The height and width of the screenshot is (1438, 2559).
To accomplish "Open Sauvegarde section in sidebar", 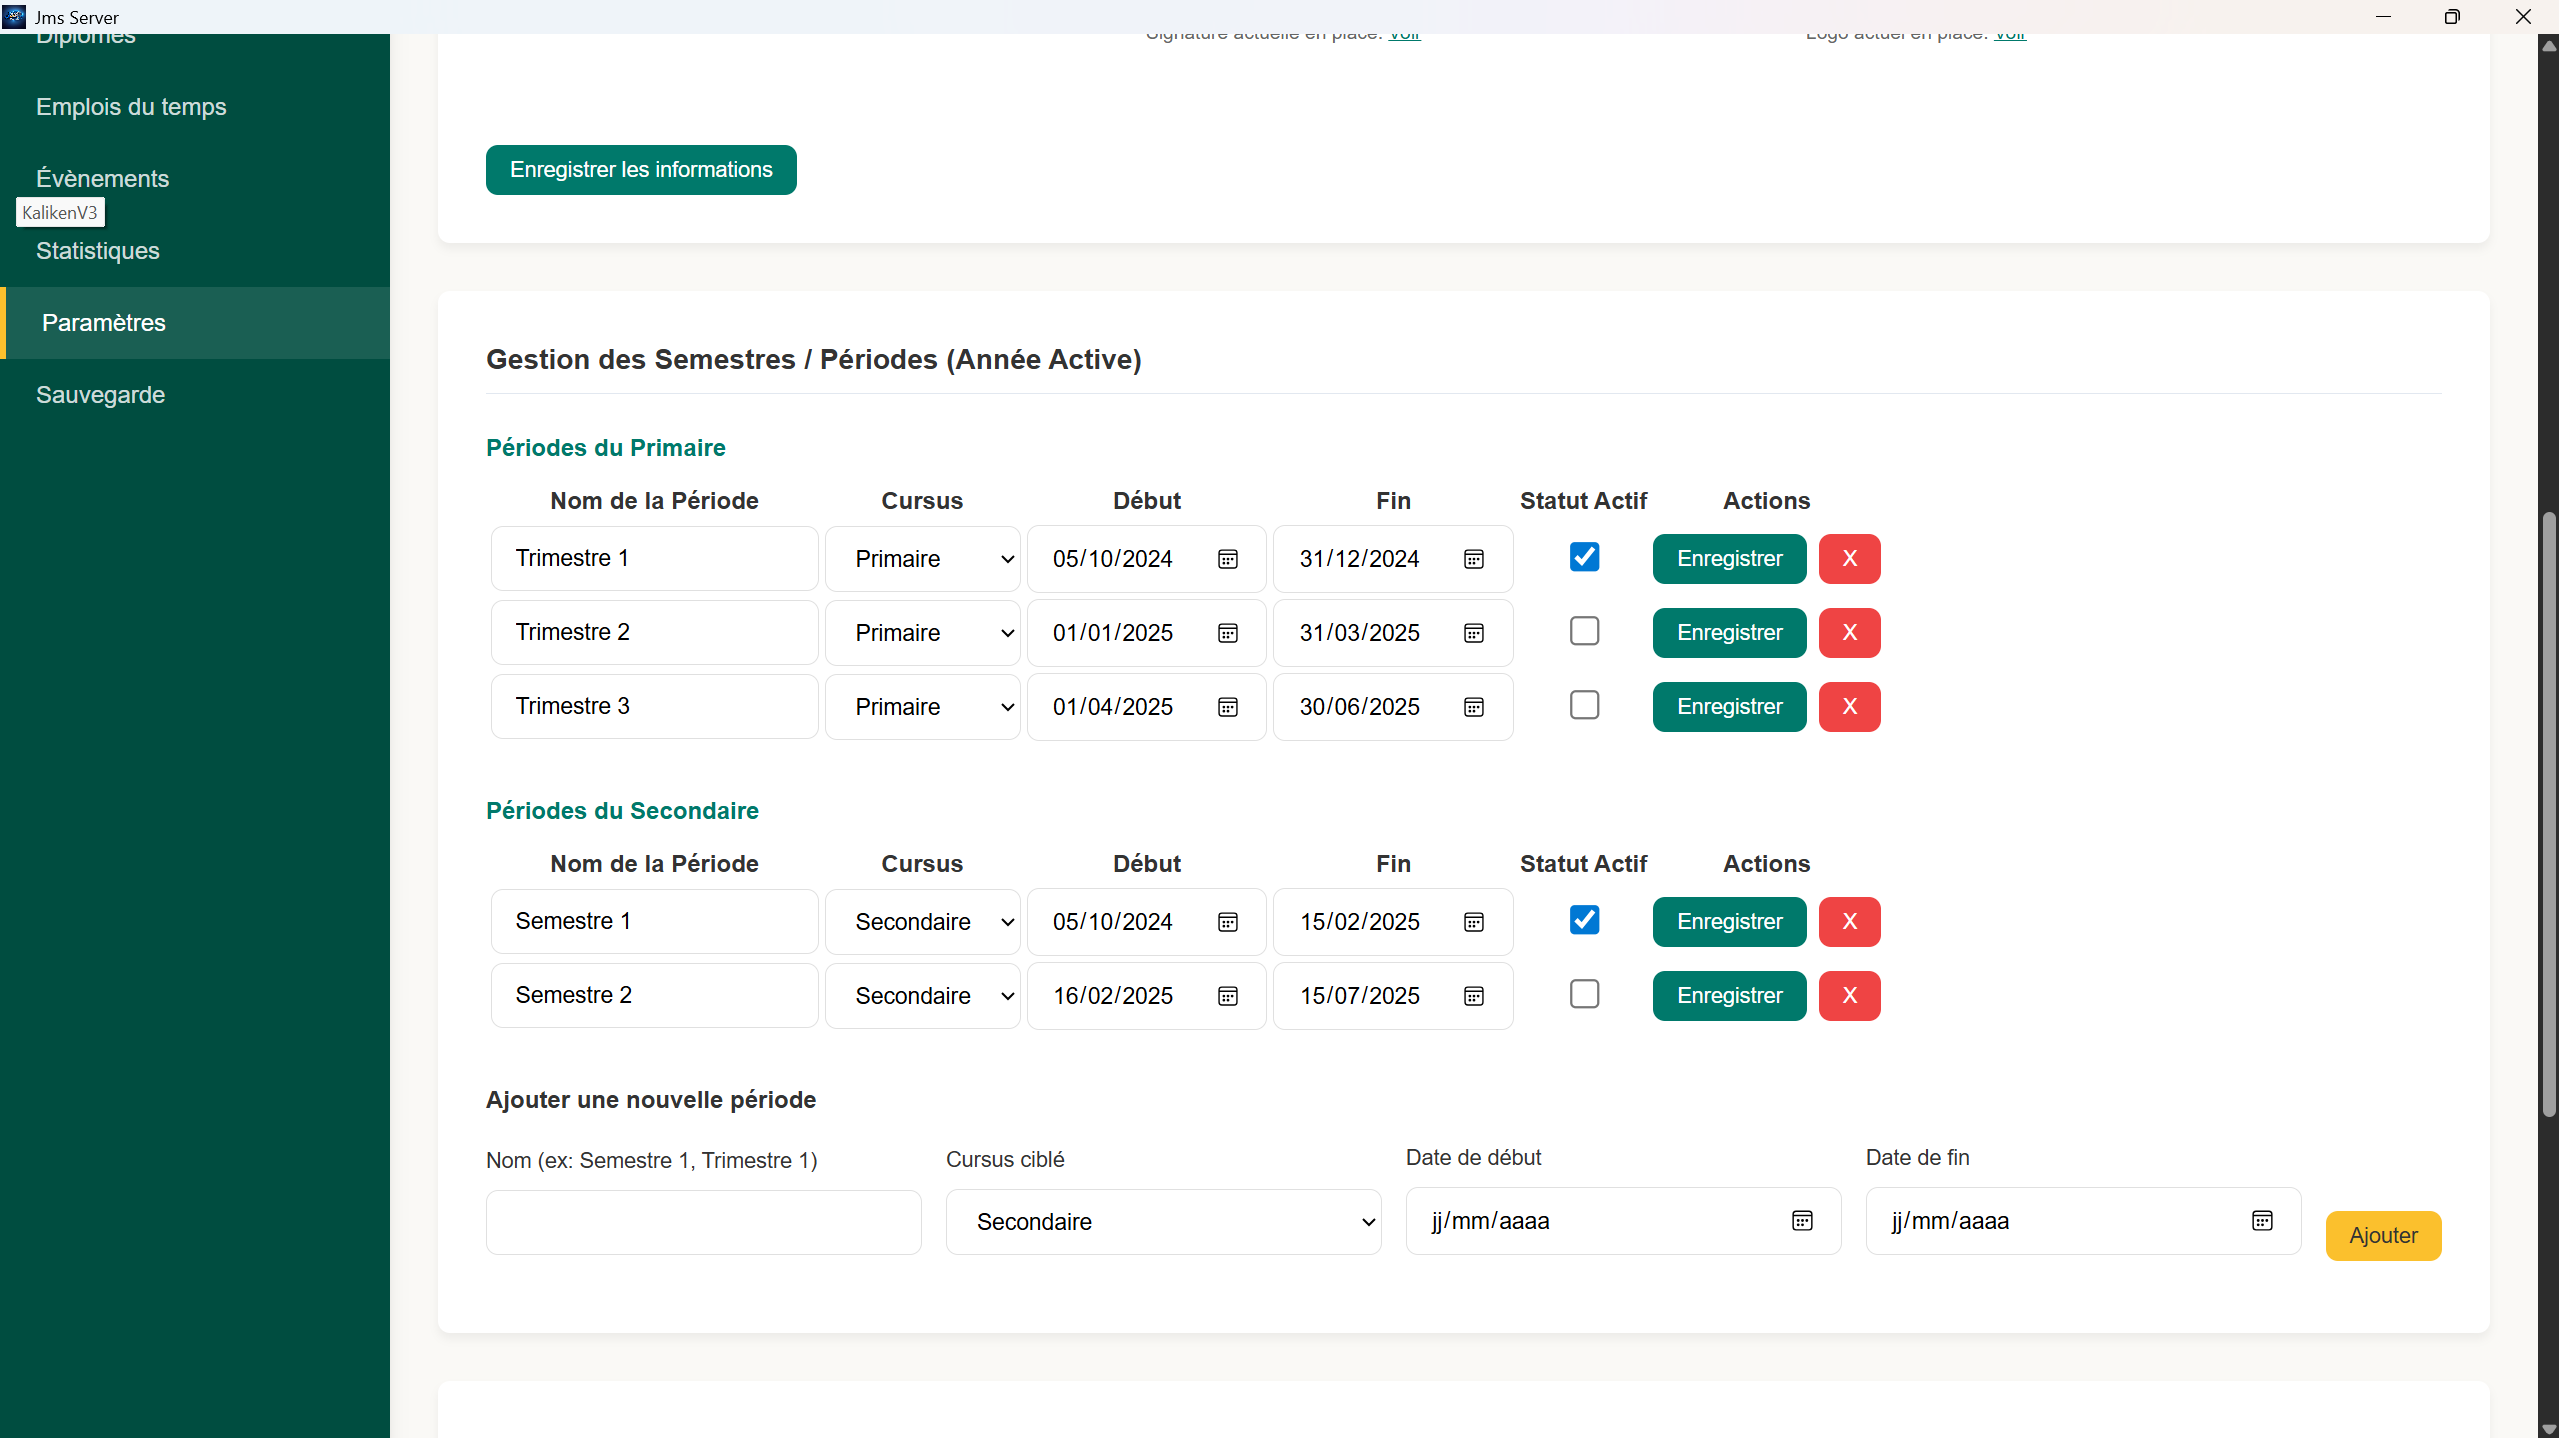I will tap(101, 395).
